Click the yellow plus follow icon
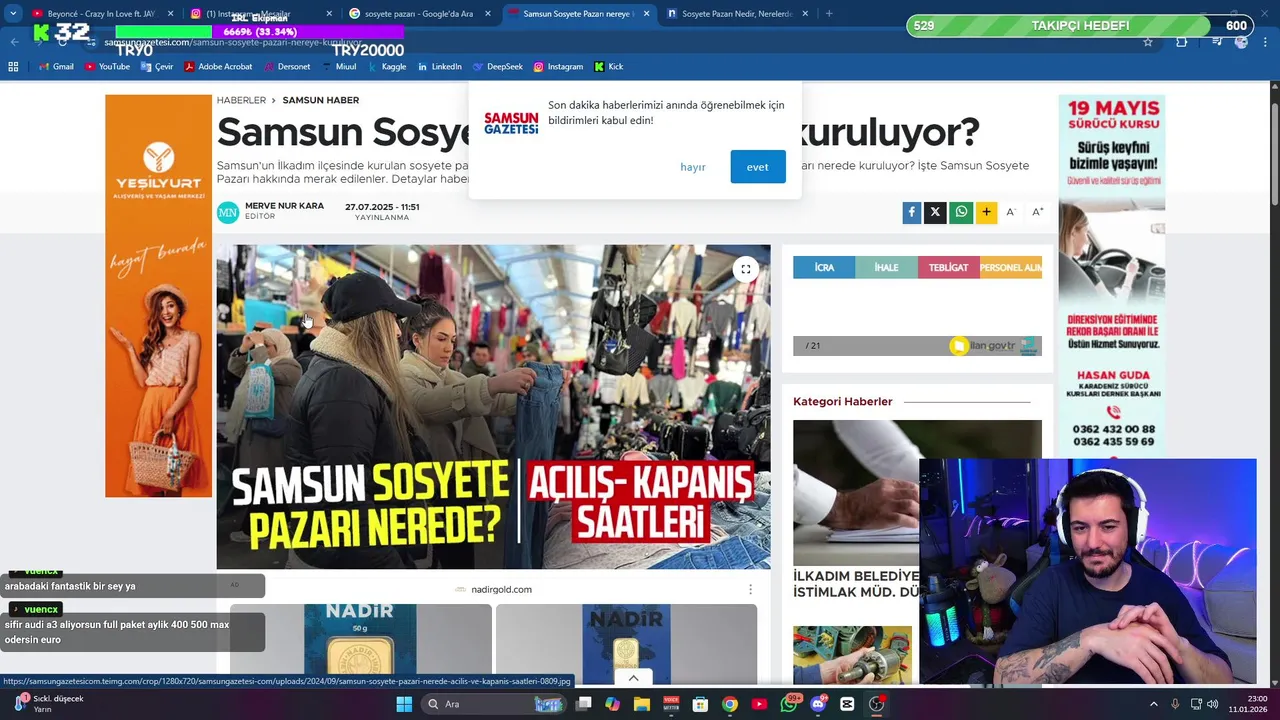 (x=986, y=212)
